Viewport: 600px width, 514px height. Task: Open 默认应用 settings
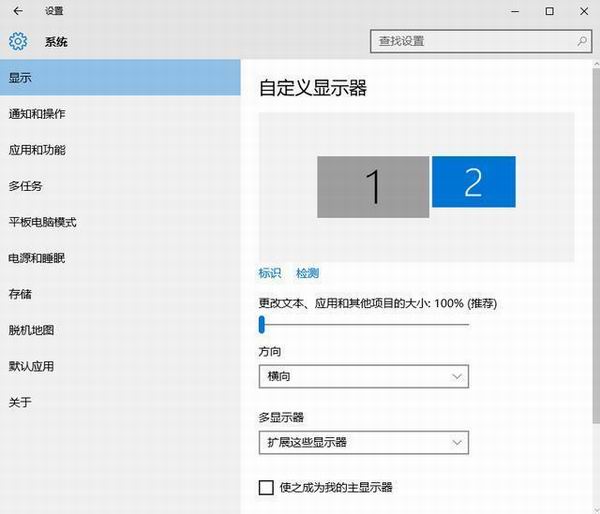pos(120,366)
